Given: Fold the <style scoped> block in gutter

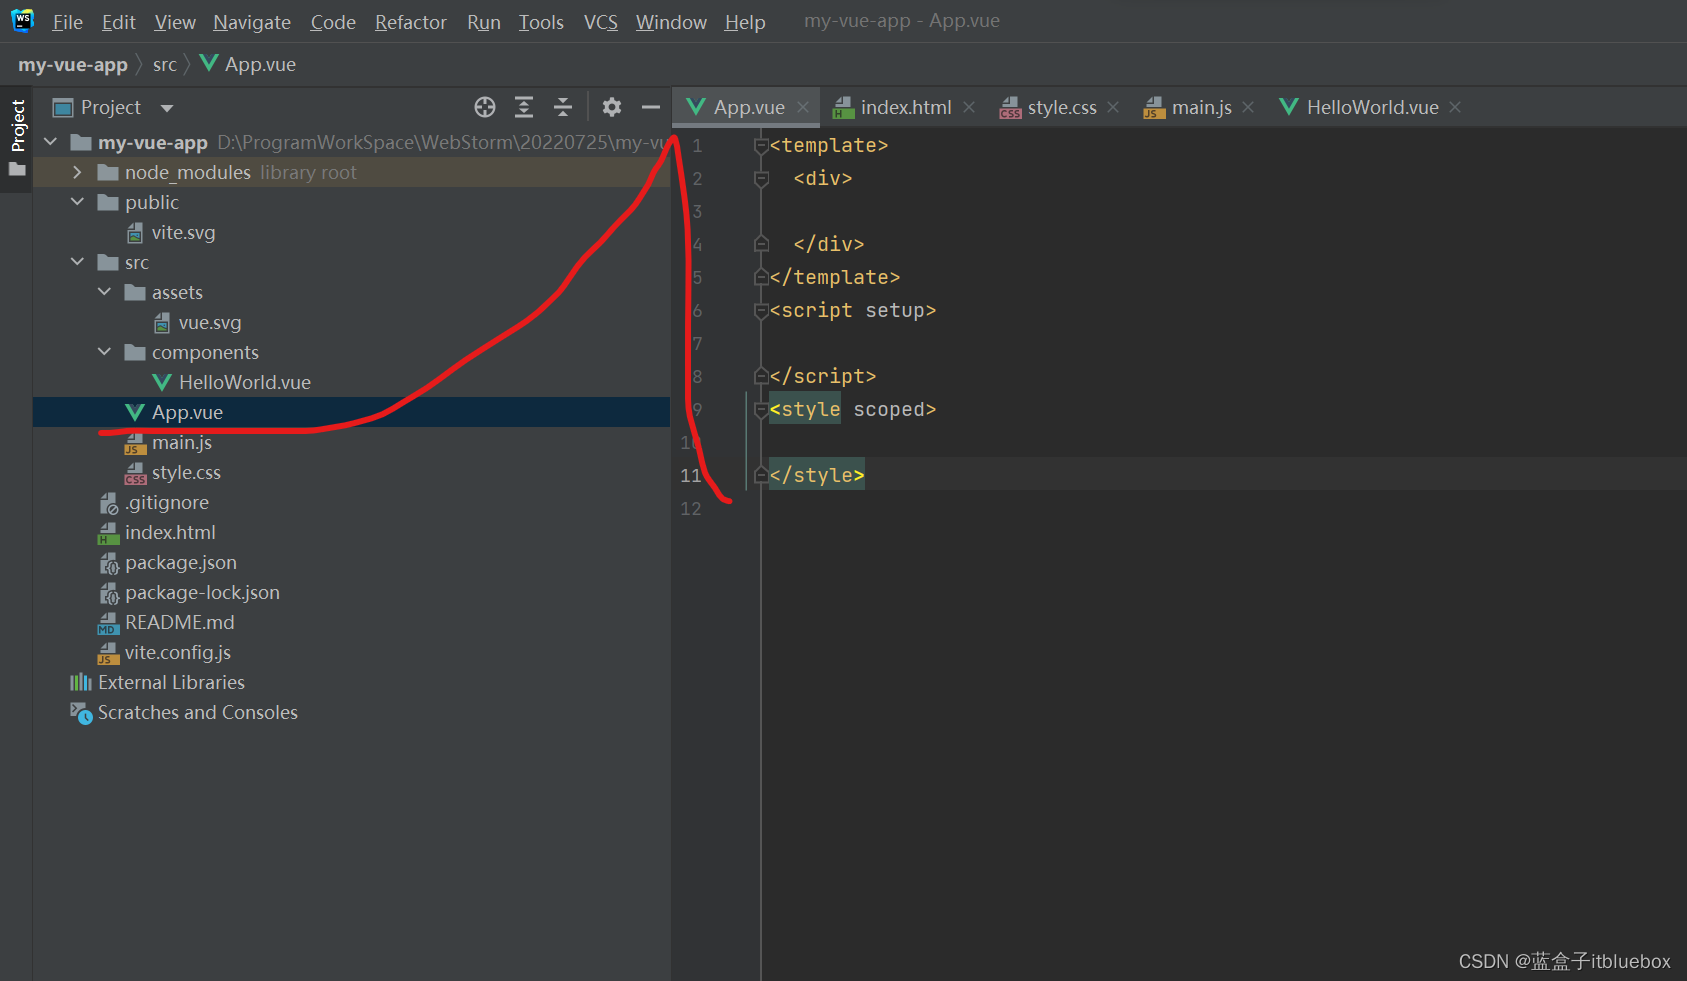Looking at the screenshot, I should click(x=761, y=410).
